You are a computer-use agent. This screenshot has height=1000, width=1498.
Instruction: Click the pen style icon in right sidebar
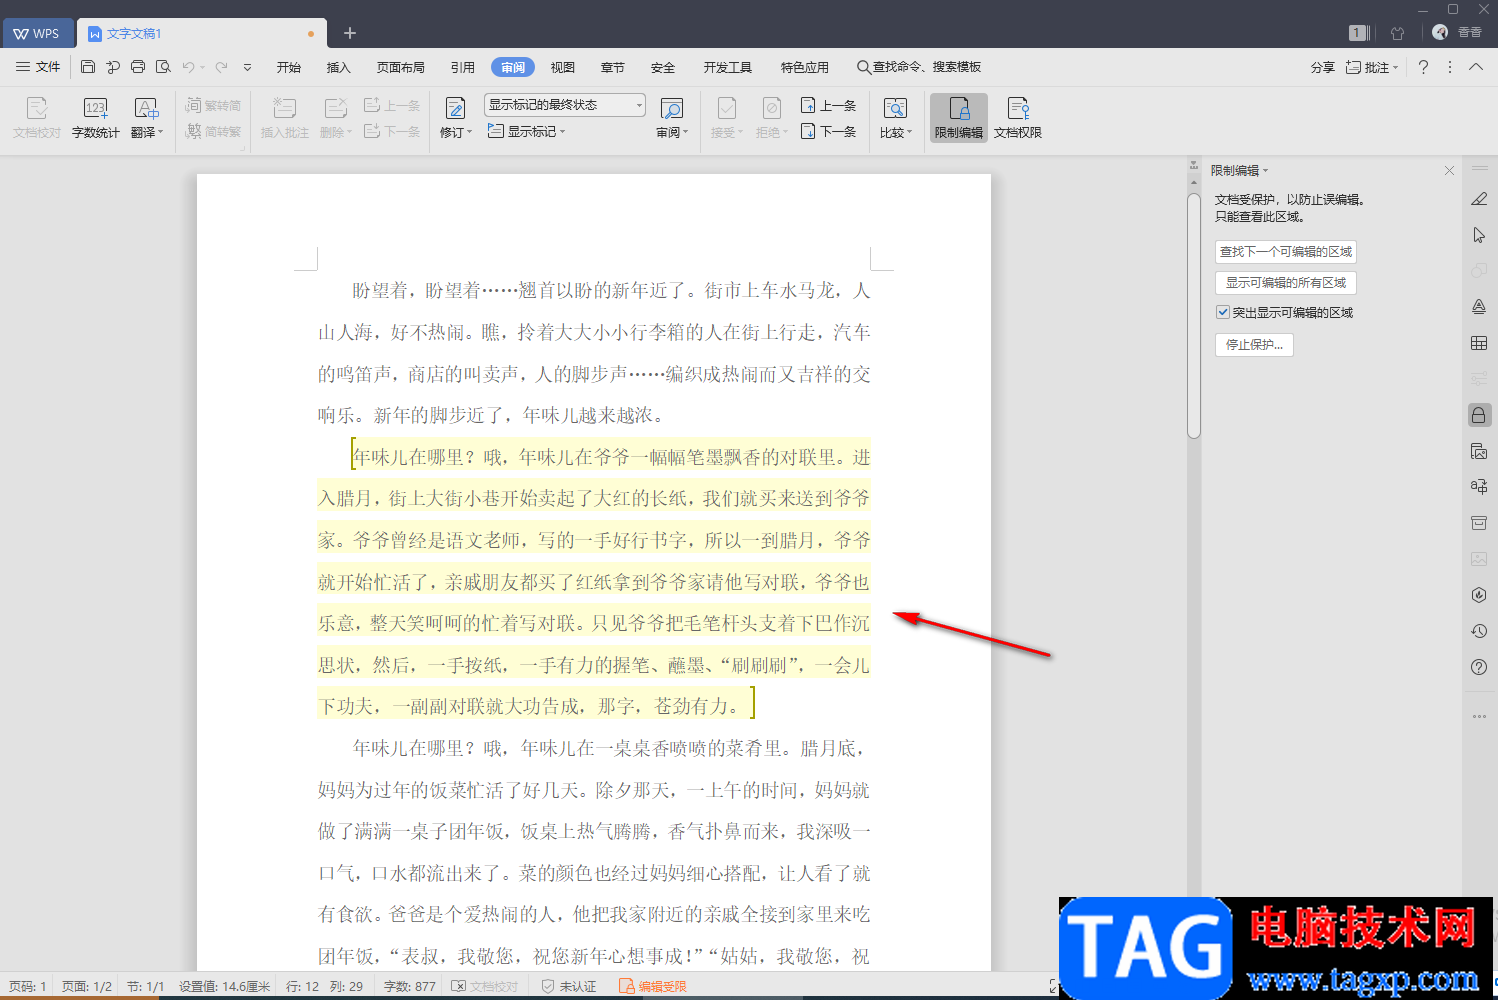click(x=1479, y=199)
